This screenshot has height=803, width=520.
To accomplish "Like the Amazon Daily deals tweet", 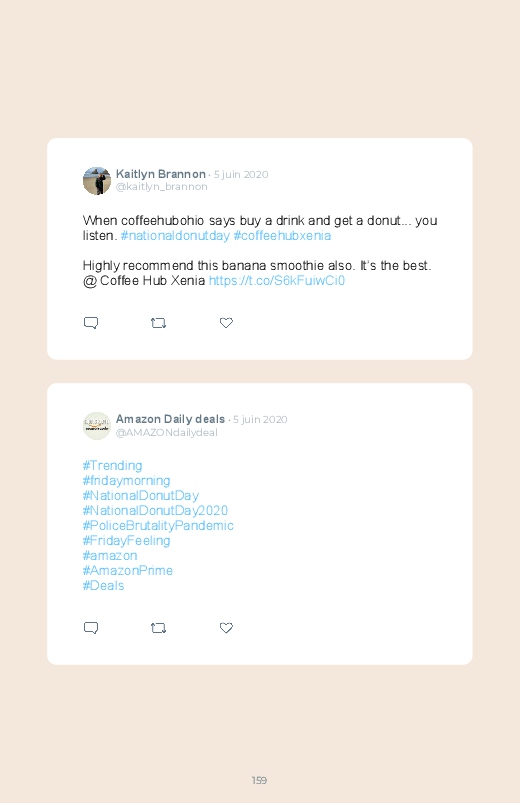I will [226, 627].
